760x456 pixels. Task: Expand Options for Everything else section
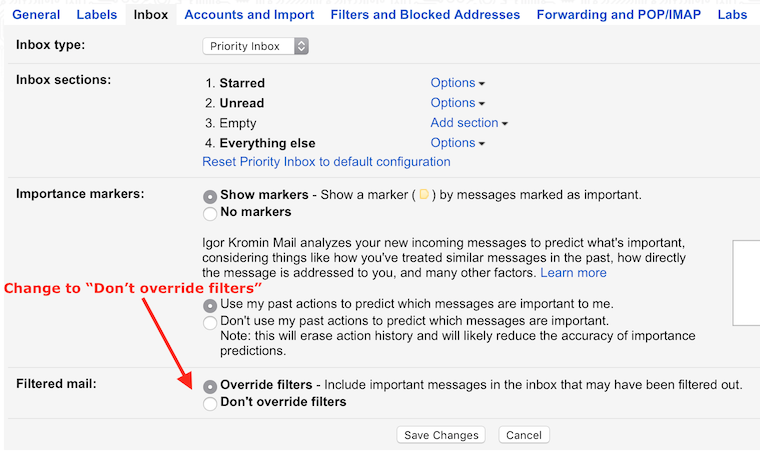pos(458,143)
